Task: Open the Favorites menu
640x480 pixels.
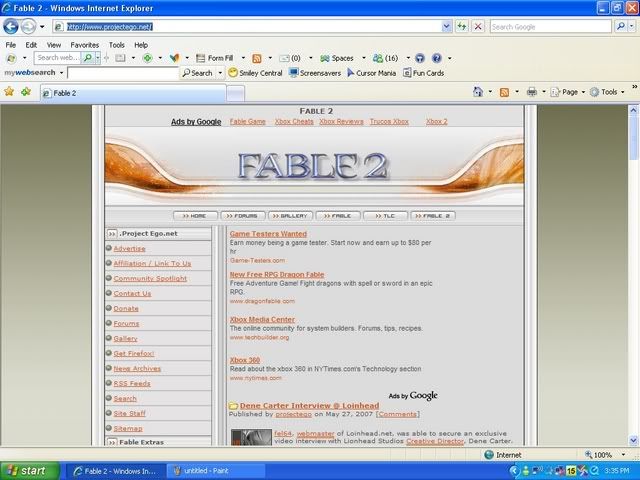Action: coord(84,45)
